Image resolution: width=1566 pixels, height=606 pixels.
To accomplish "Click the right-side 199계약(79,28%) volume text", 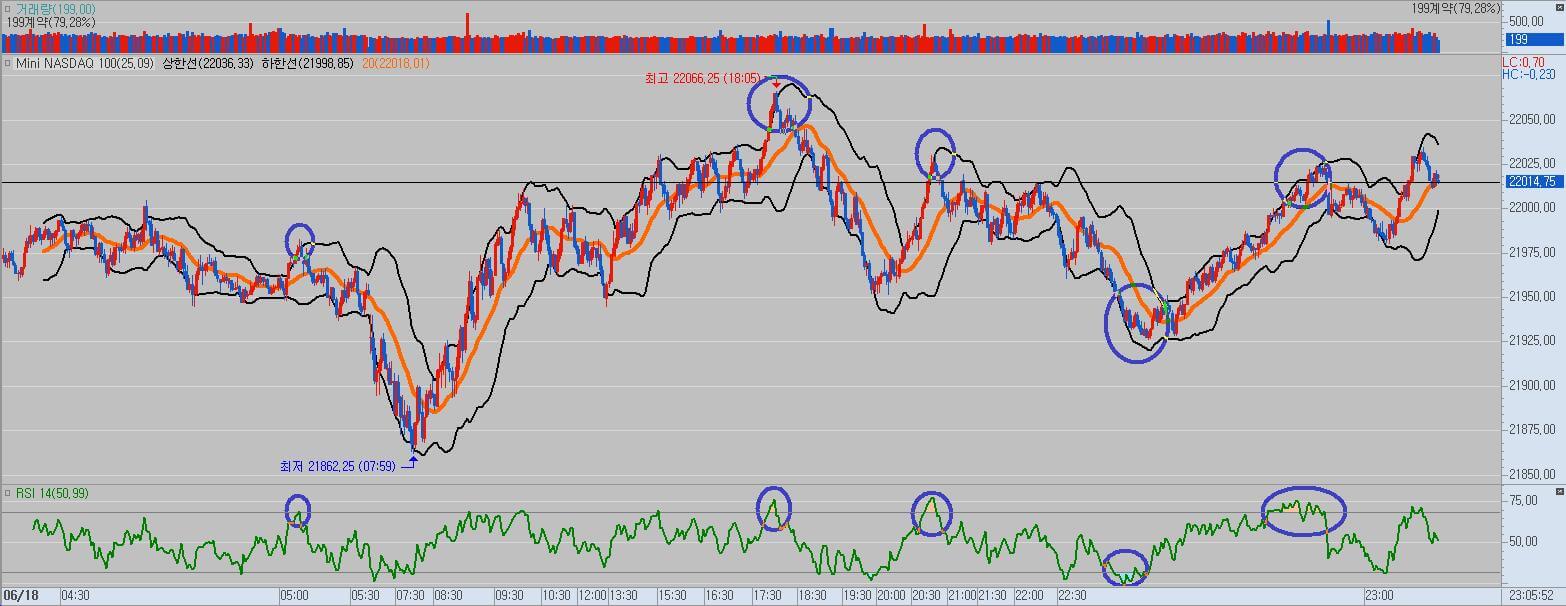I will pyautogui.click(x=1455, y=8).
